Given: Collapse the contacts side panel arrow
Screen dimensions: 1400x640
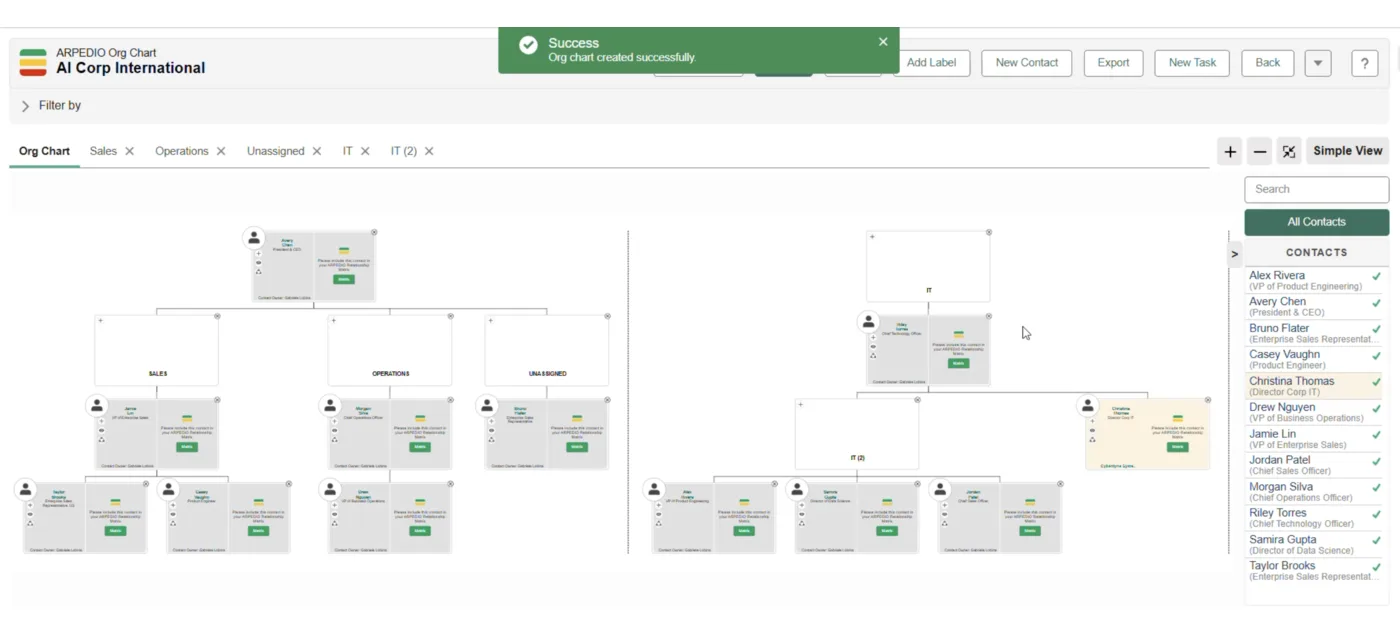Looking at the screenshot, I should [x=1234, y=254].
